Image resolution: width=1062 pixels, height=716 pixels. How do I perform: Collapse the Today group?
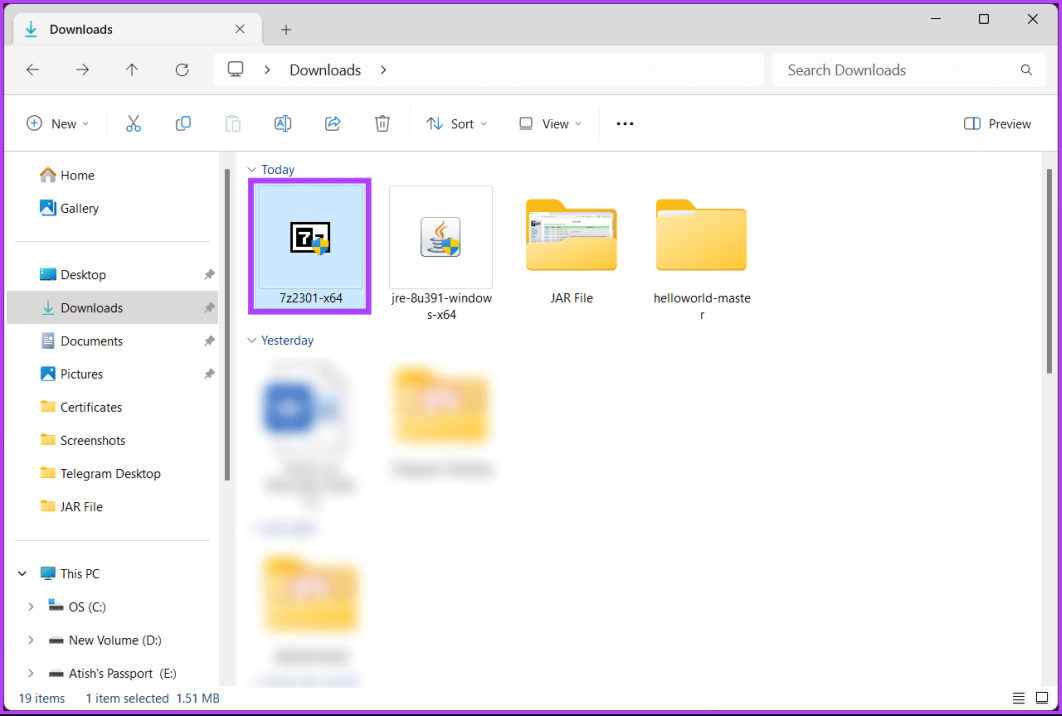(252, 169)
